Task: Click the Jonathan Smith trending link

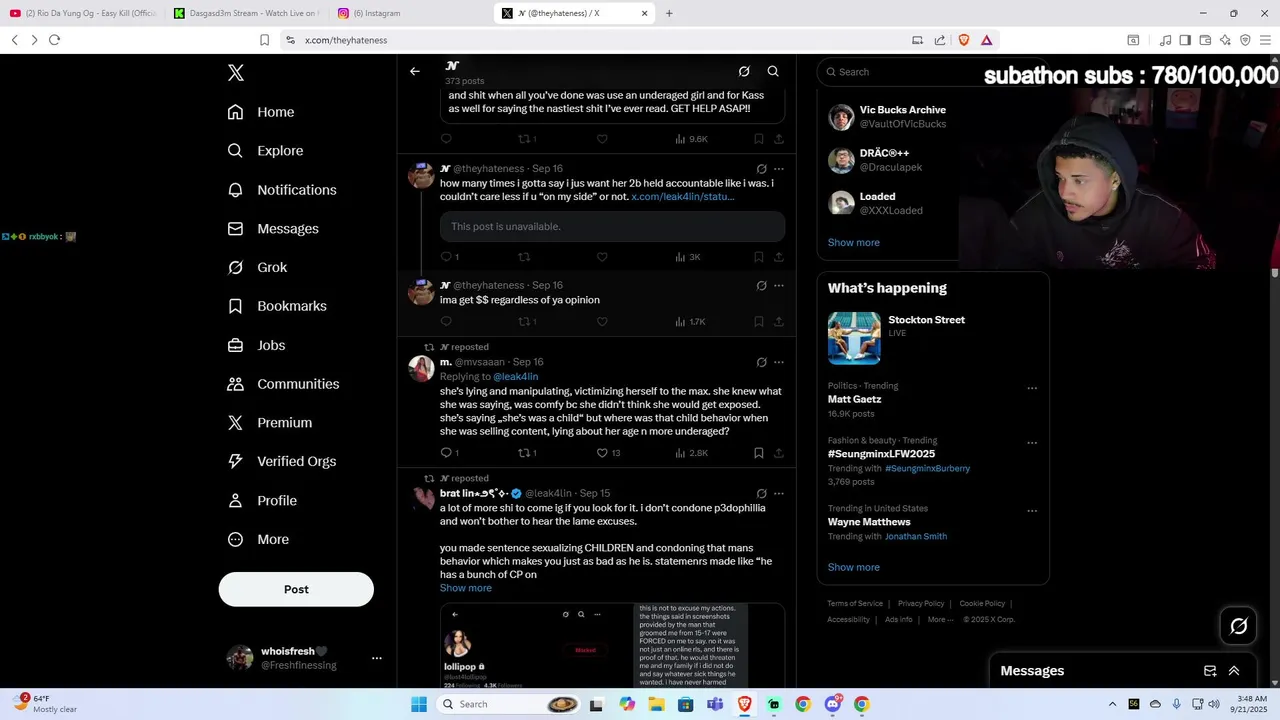Action: (915, 536)
